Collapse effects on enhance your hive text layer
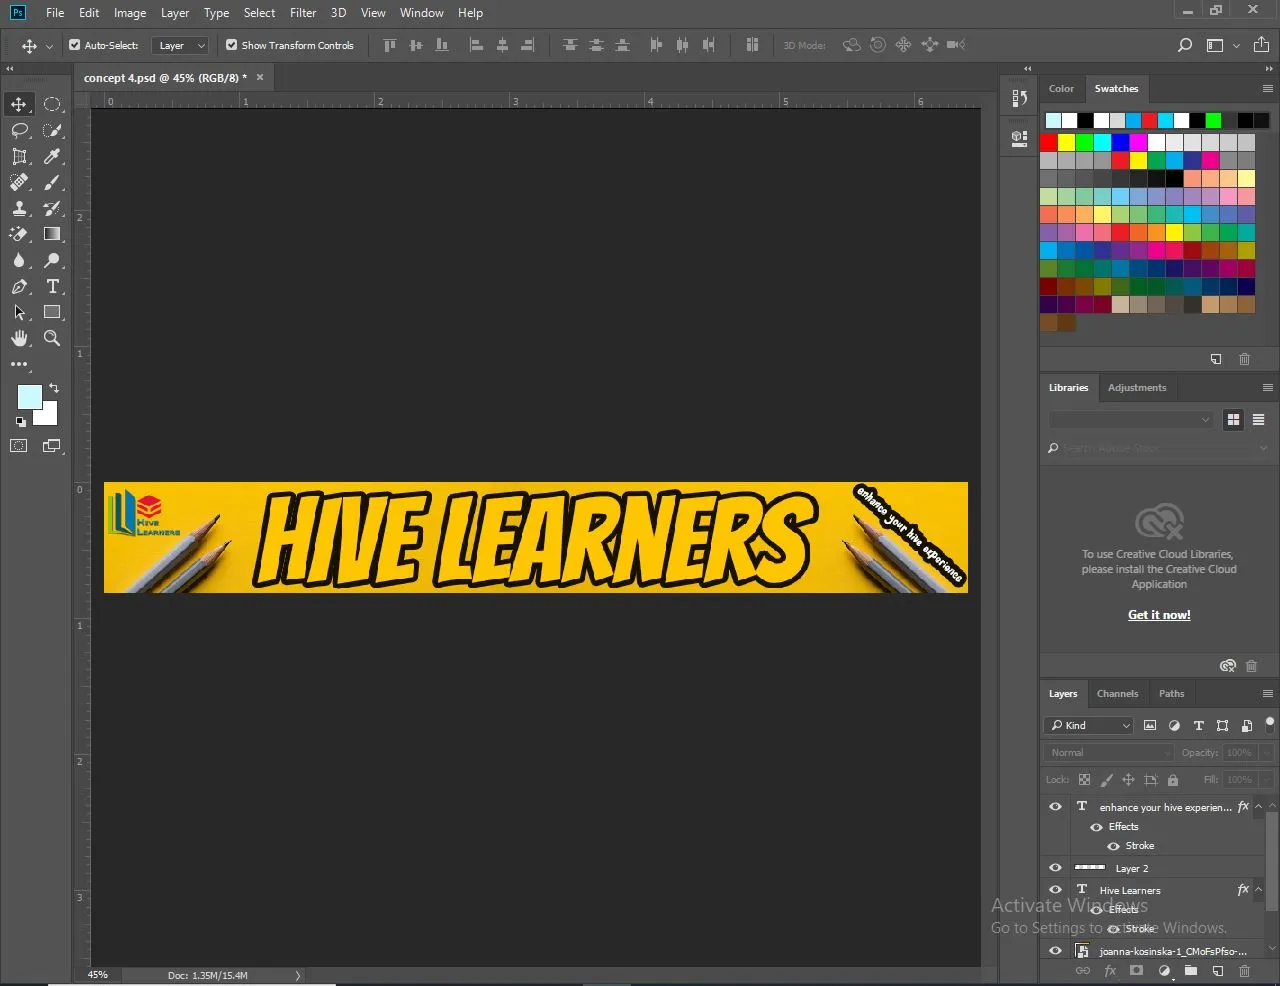Screen dimensions: 1280x986 (x=1258, y=807)
